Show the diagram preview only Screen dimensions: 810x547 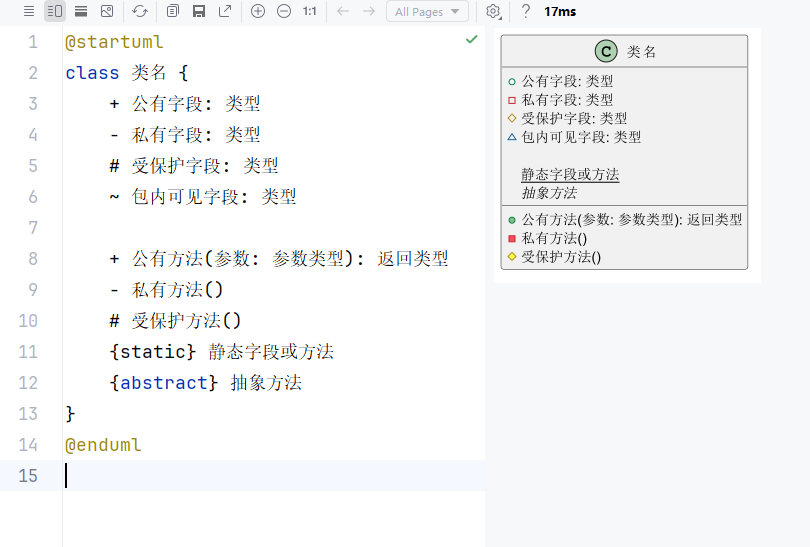[x=107, y=11]
